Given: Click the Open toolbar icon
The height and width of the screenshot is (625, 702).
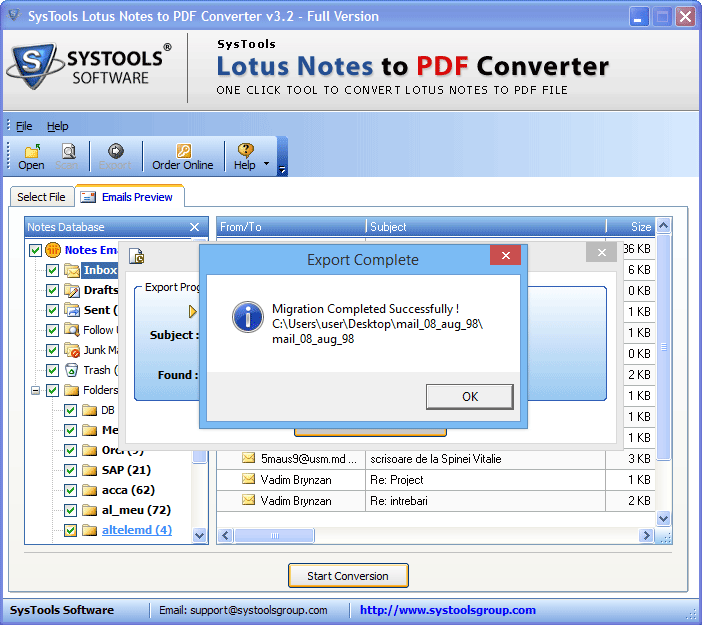Looking at the screenshot, I should click(x=31, y=151).
